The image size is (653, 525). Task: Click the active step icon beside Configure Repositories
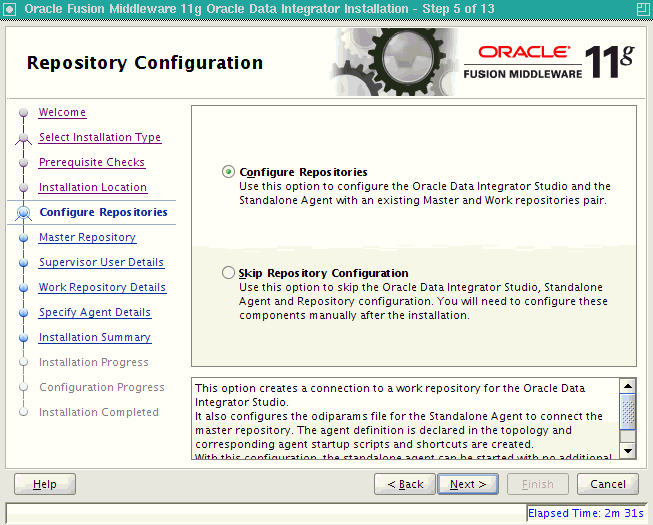(24, 213)
